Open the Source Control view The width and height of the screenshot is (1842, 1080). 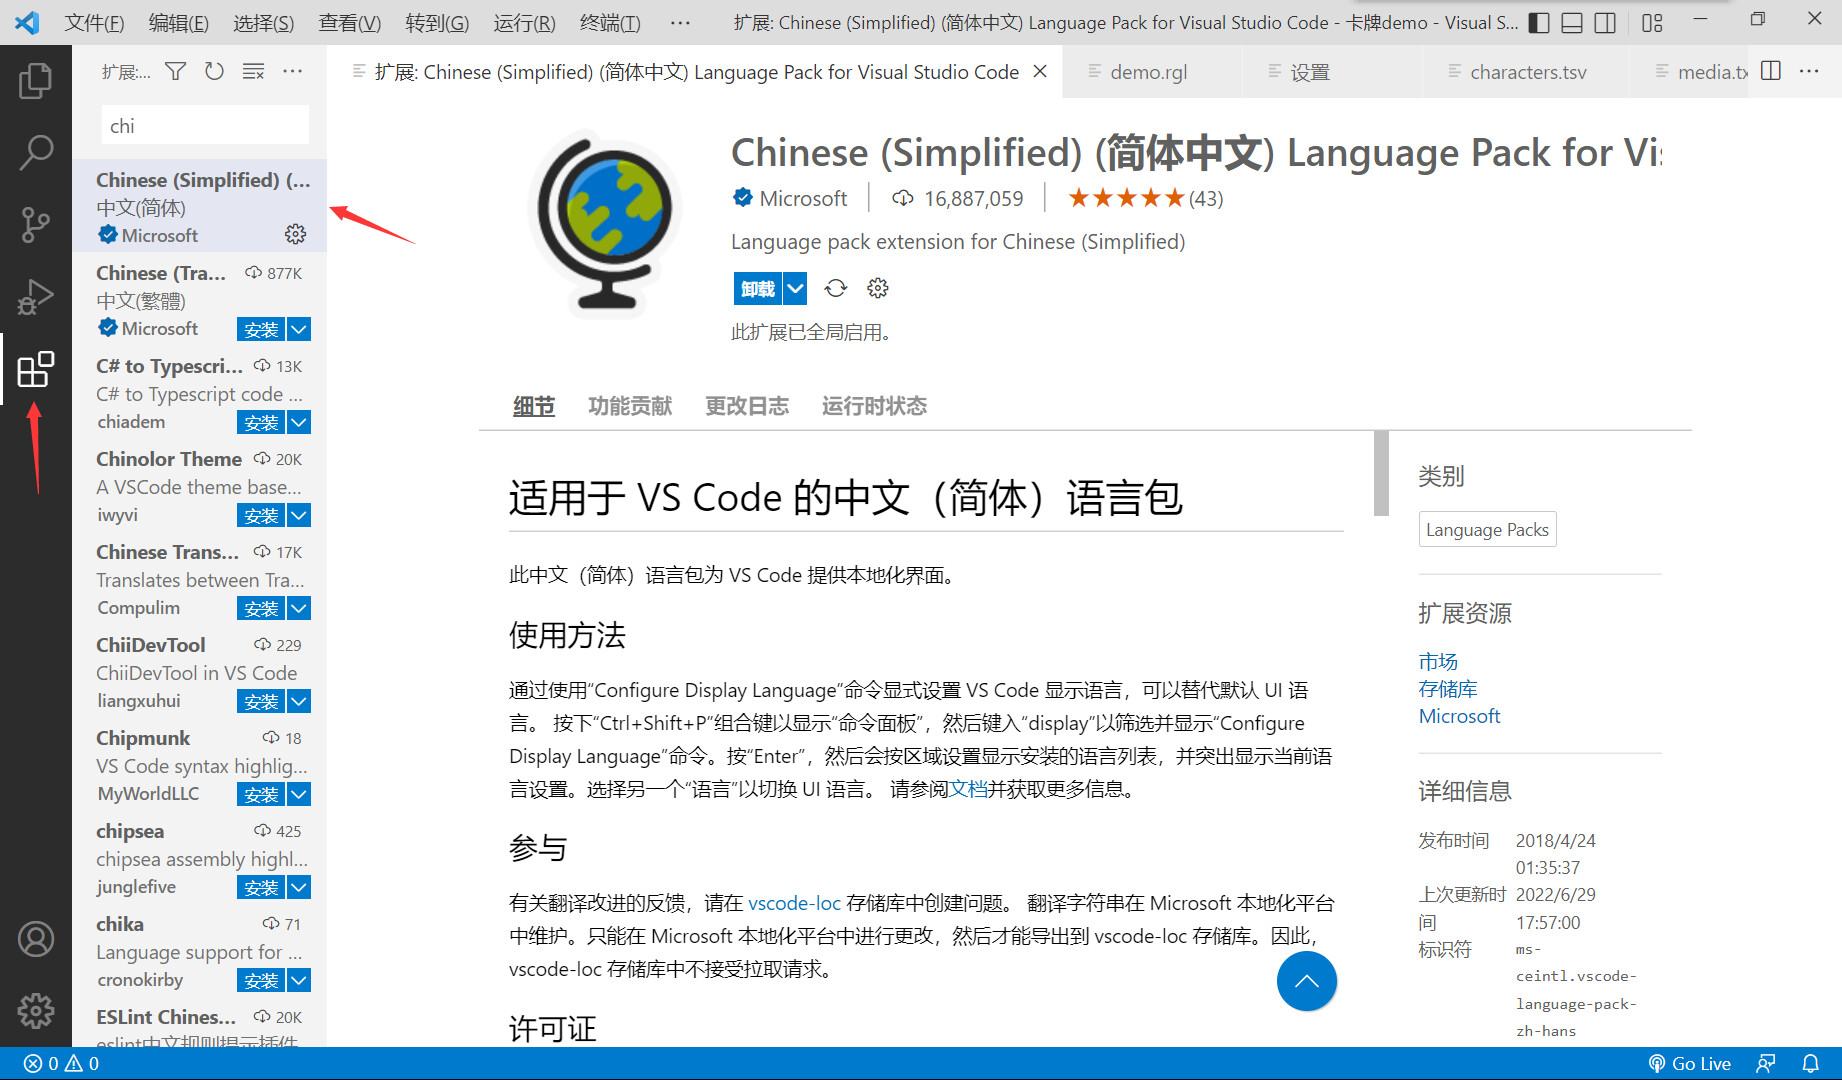click(x=36, y=225)
